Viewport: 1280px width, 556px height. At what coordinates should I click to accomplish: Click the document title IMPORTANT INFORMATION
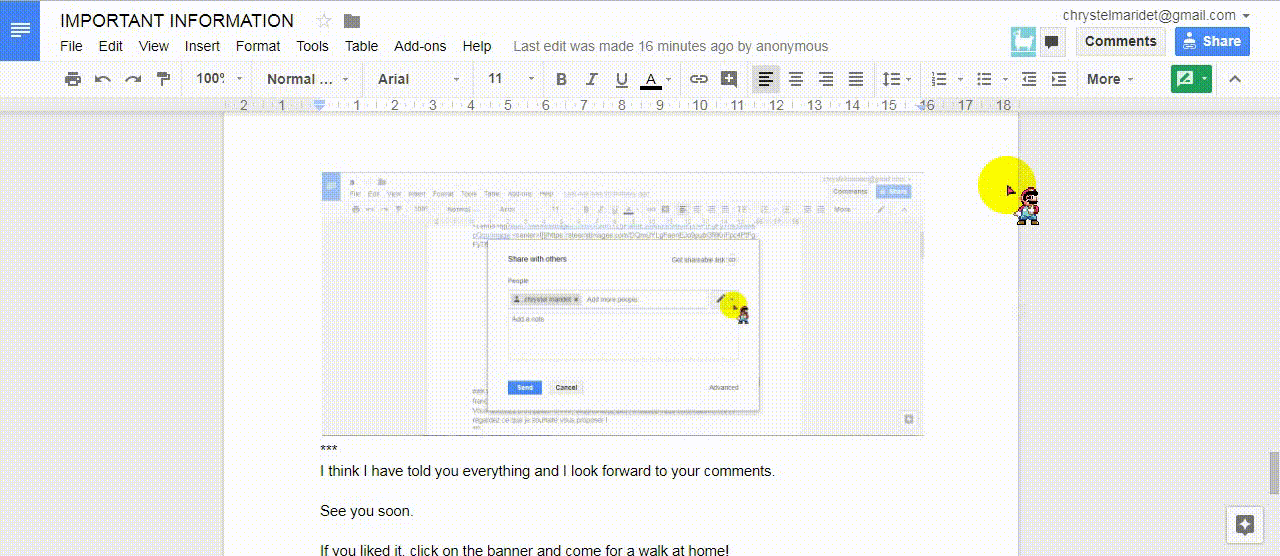177,21
